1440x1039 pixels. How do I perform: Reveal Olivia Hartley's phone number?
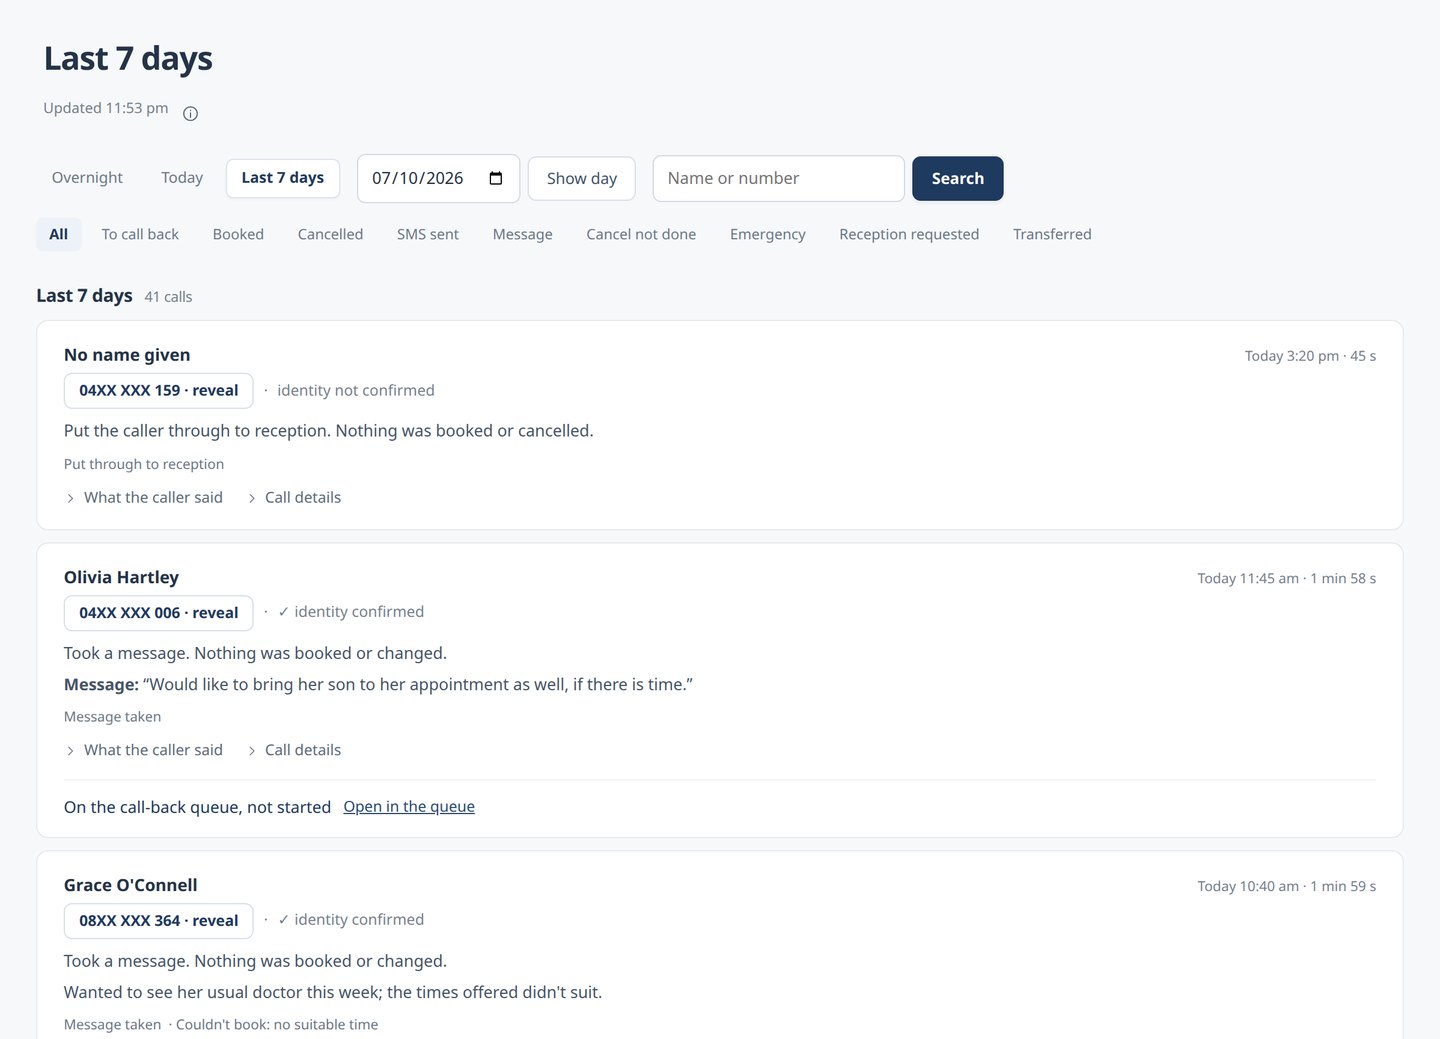click(159, 613)
